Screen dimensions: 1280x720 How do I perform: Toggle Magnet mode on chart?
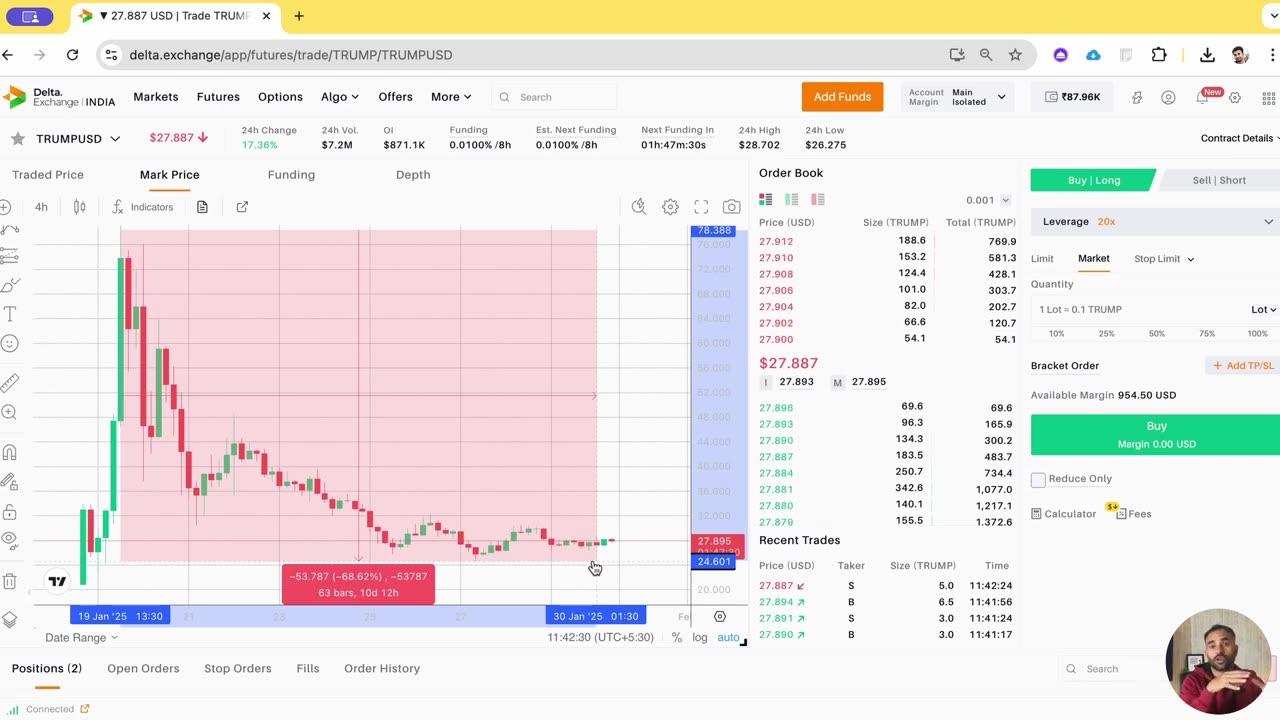click(x=10, y=452)
